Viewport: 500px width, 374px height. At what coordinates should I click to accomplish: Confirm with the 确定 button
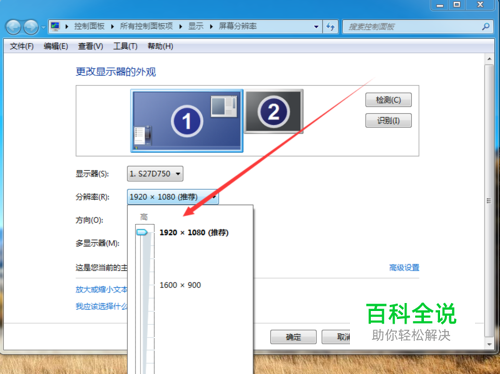(293, 337)
